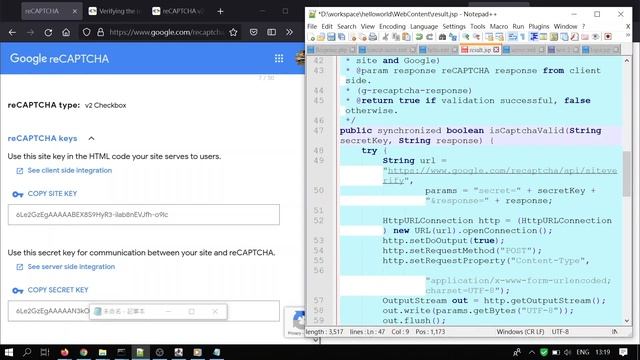Open Chrome from the taskbar
The image size is (640, 360).
coord(84,352)
